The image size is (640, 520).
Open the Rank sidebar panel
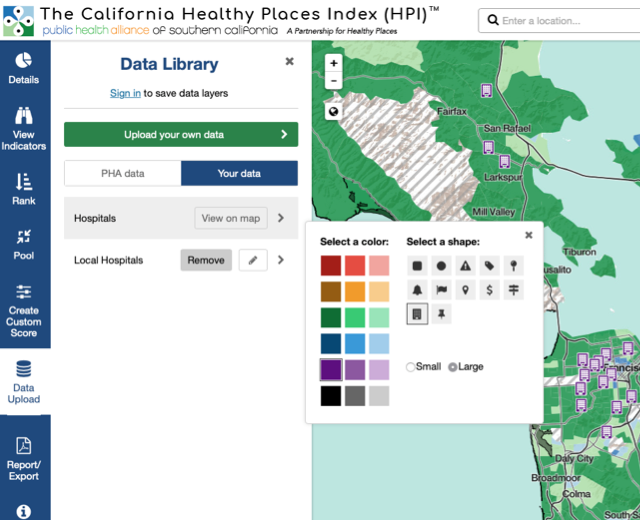tap(24, 190)
